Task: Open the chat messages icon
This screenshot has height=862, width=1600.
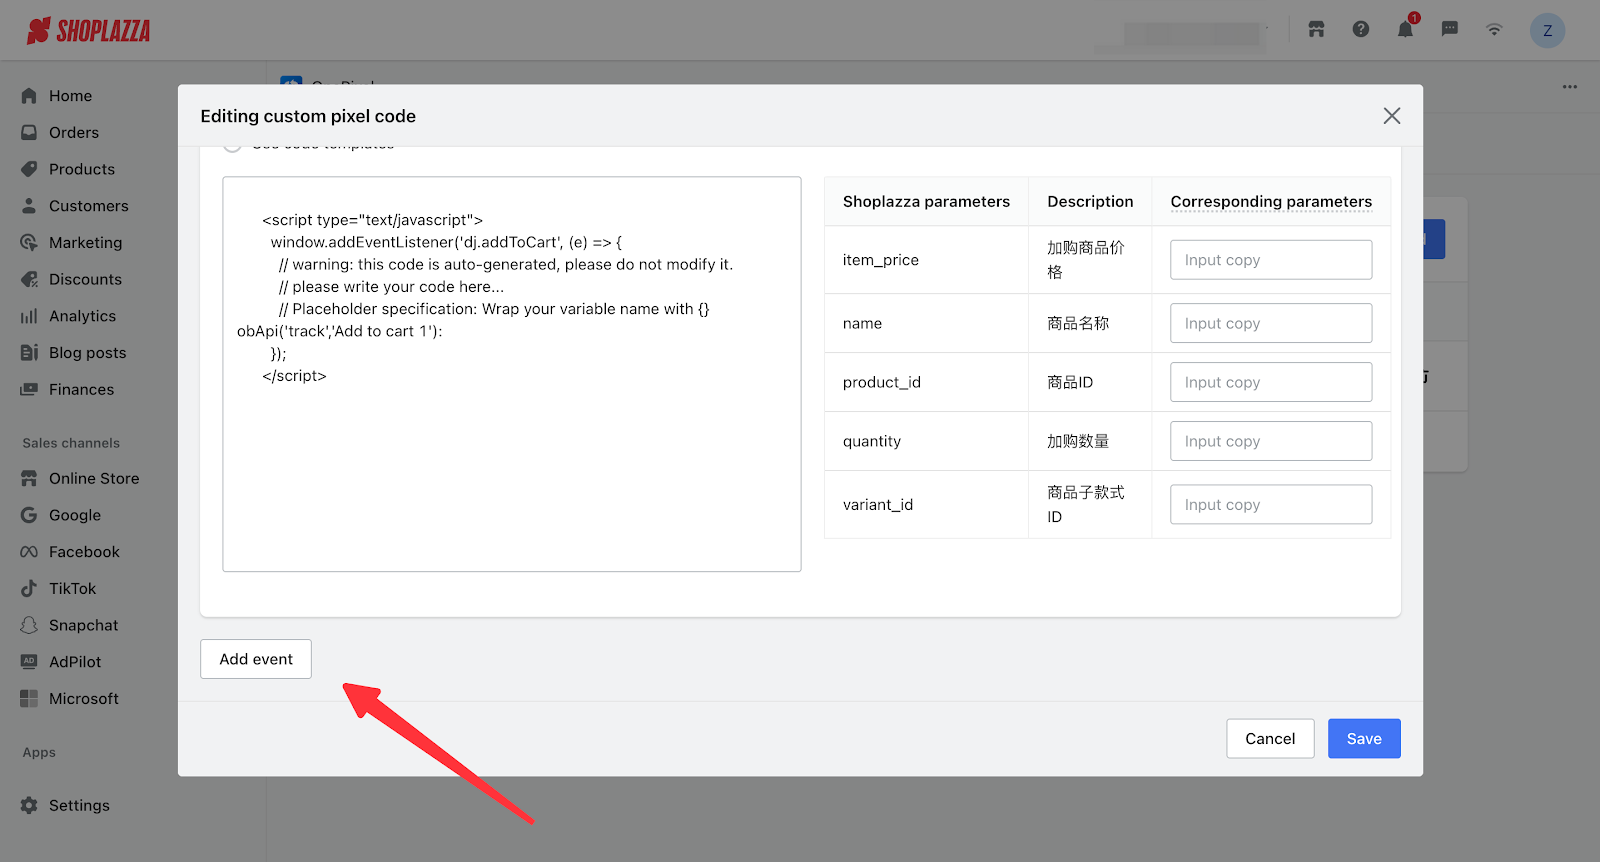Action: point(1449,30)
